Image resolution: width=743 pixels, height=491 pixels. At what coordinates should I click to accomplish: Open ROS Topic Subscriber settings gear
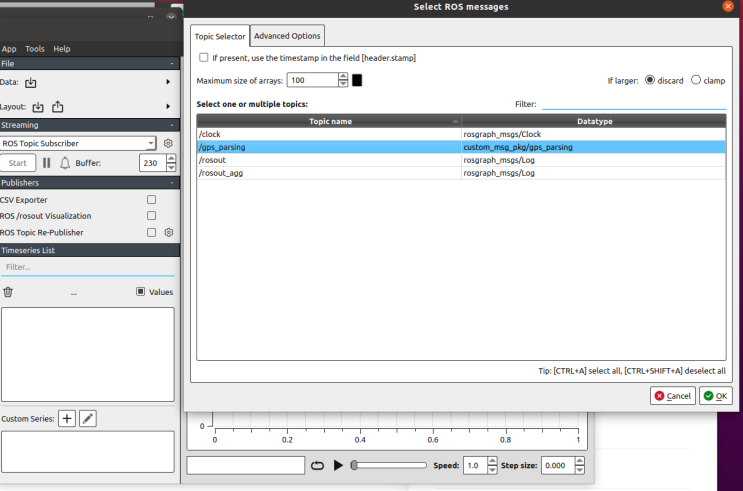click(x=168, y=143)
